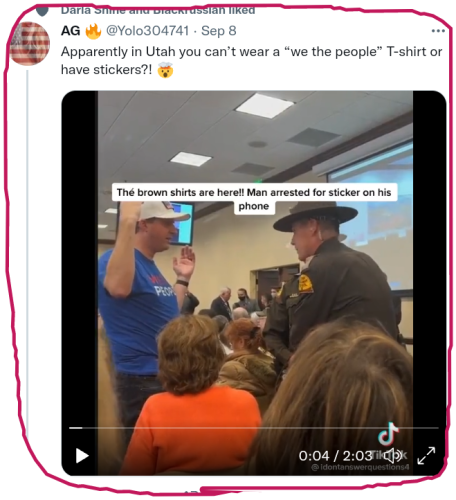
Task: Mute the video with the speaker icon
Action: pos(393,455)
